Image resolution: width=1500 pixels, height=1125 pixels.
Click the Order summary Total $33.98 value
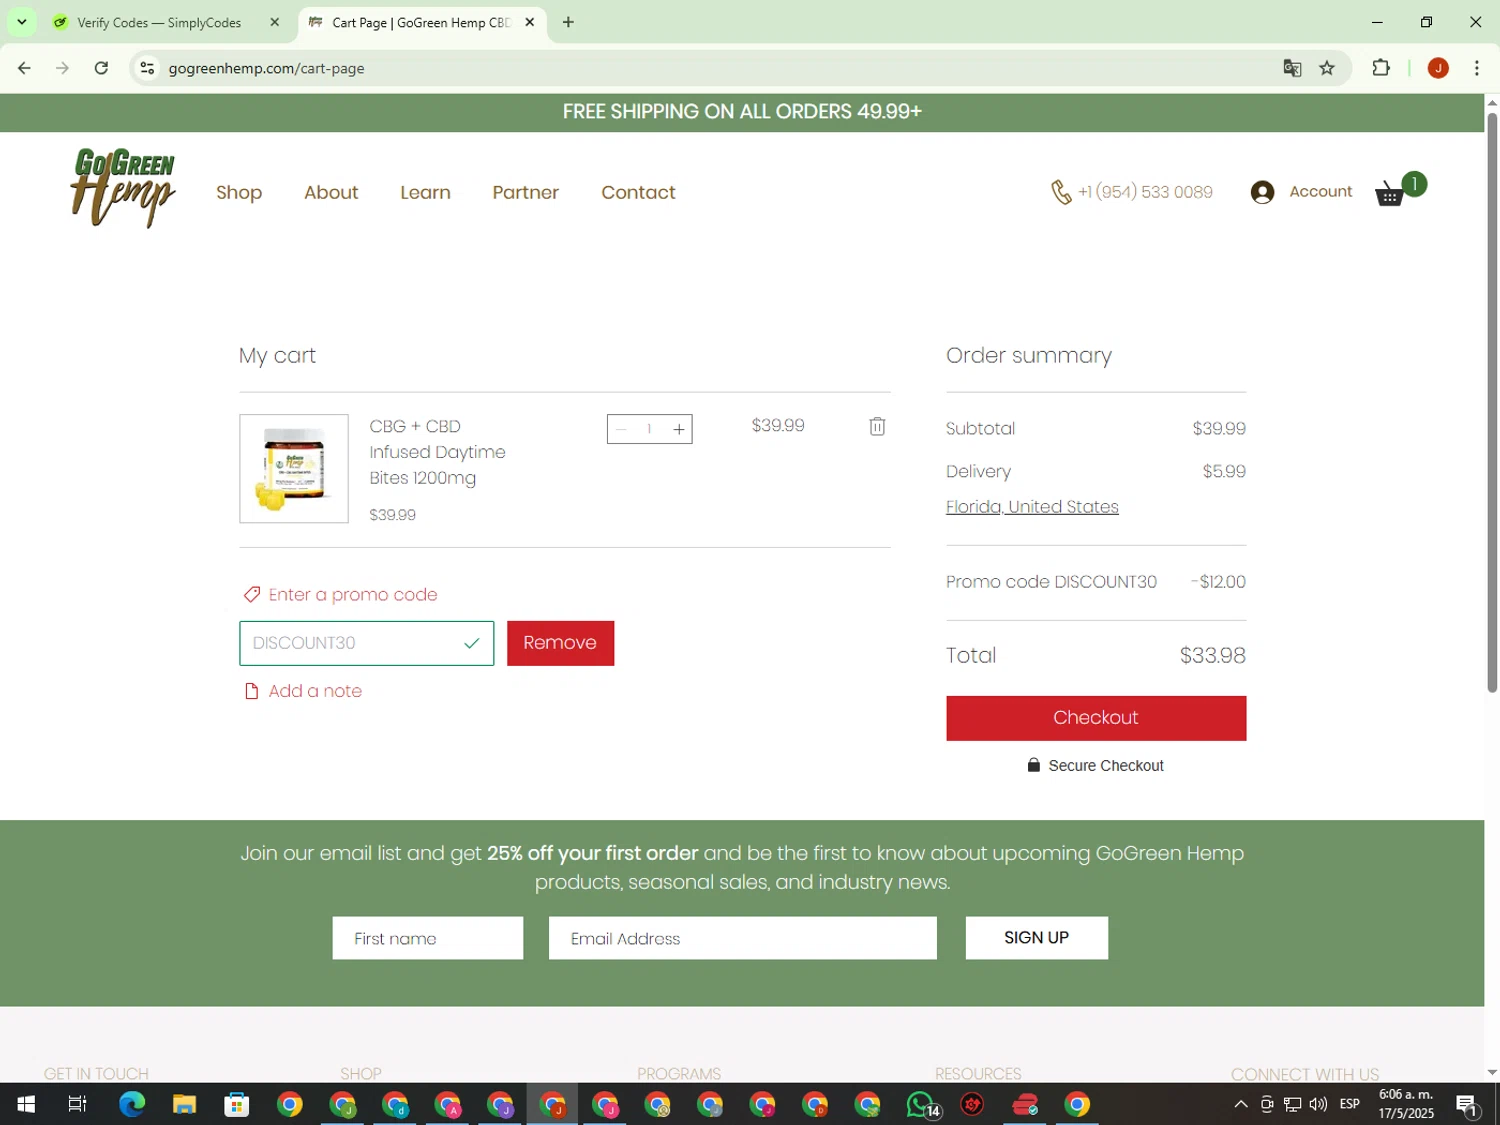tap(1212, 656)
